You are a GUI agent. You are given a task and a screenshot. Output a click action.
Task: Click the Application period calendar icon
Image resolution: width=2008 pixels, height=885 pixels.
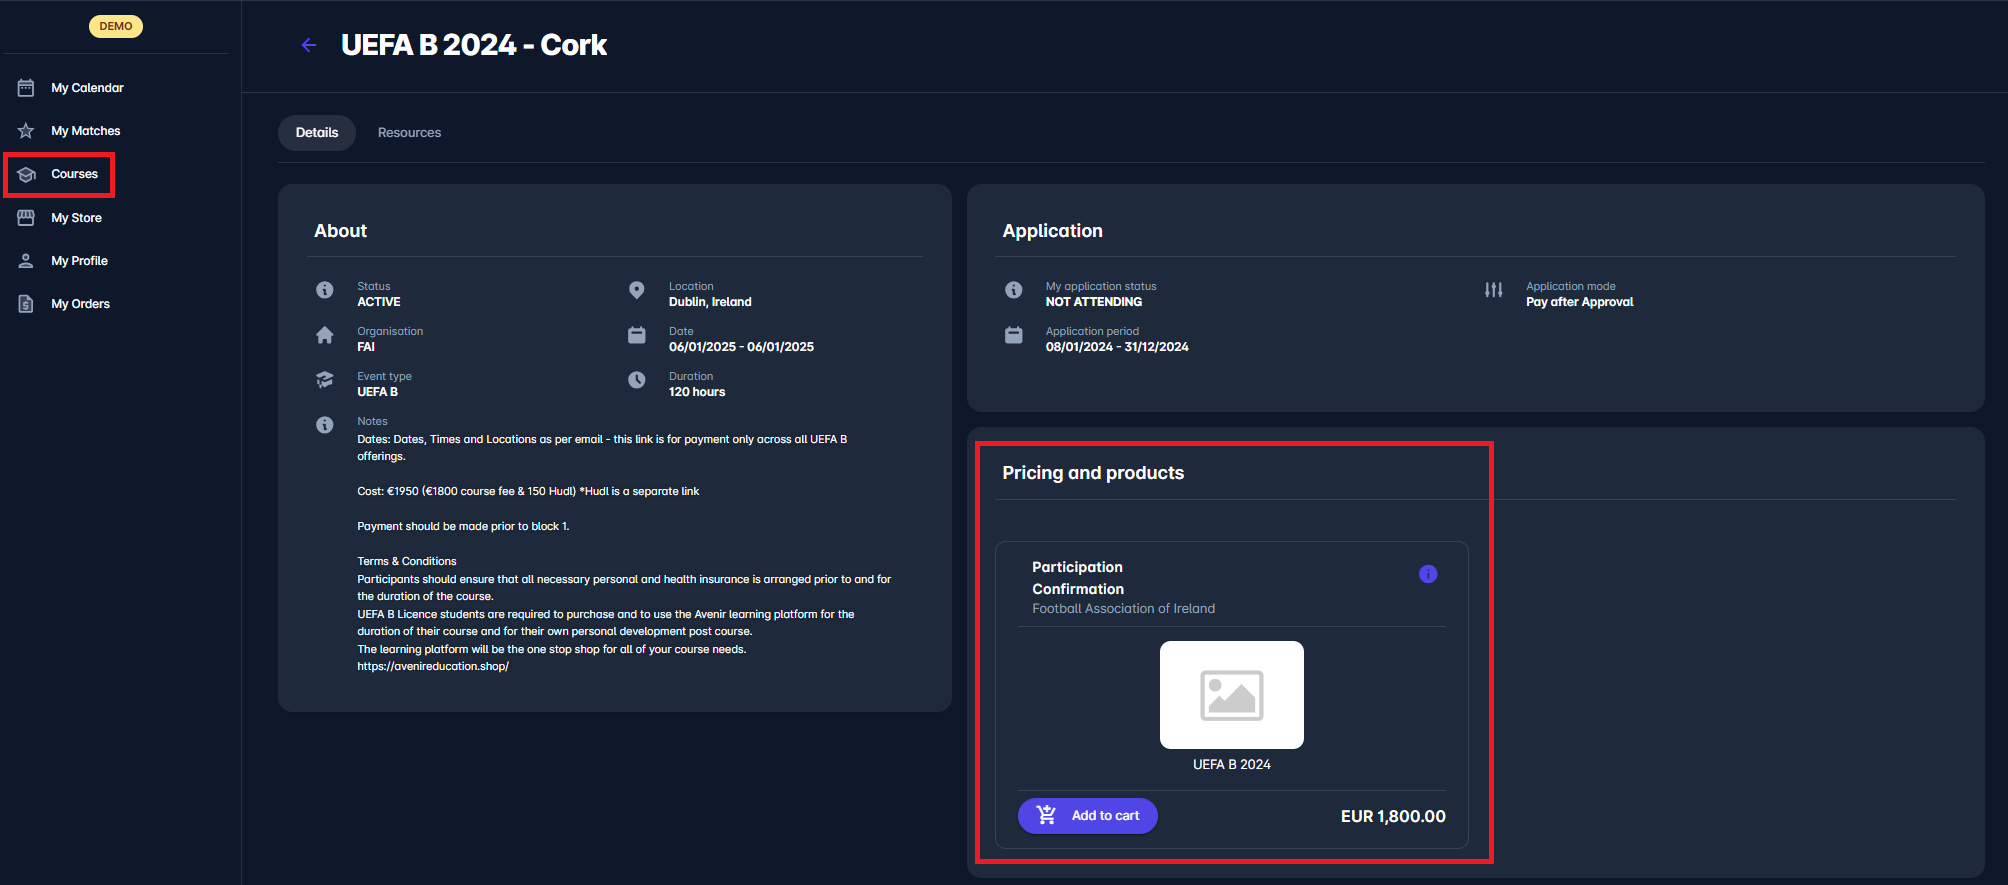1013,335
